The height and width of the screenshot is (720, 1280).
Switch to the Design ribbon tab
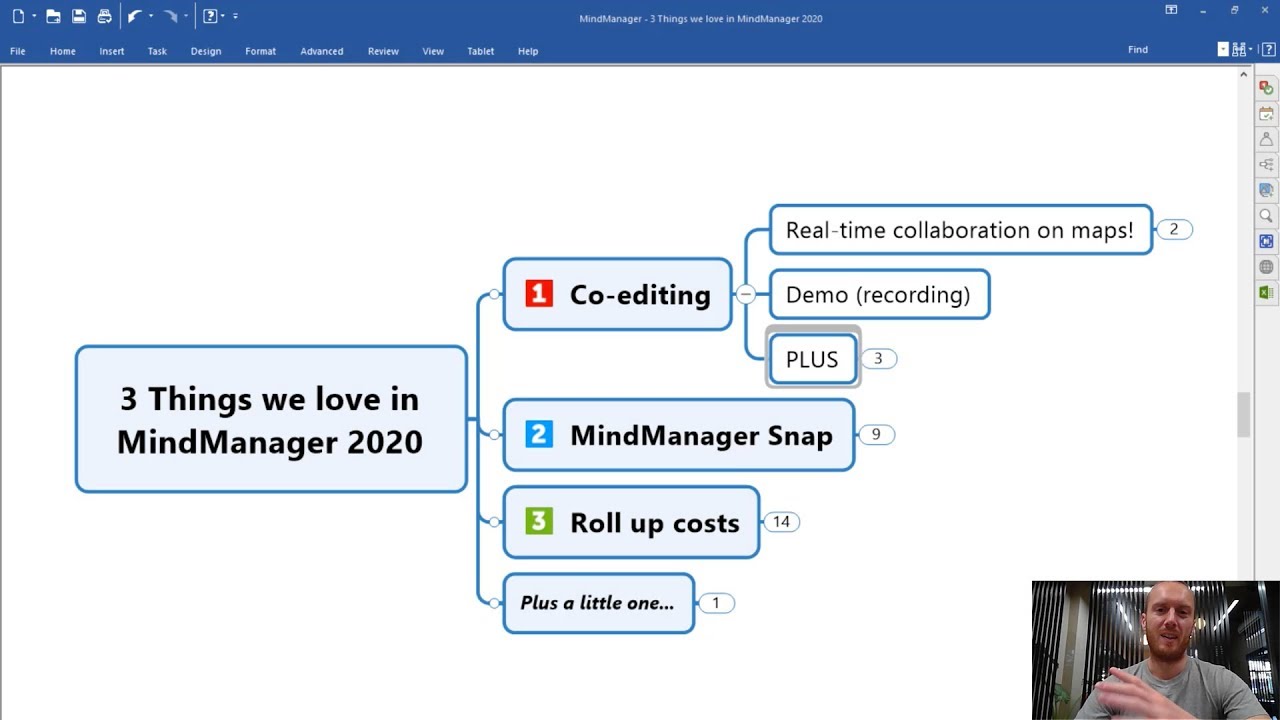tap(206, 51)
